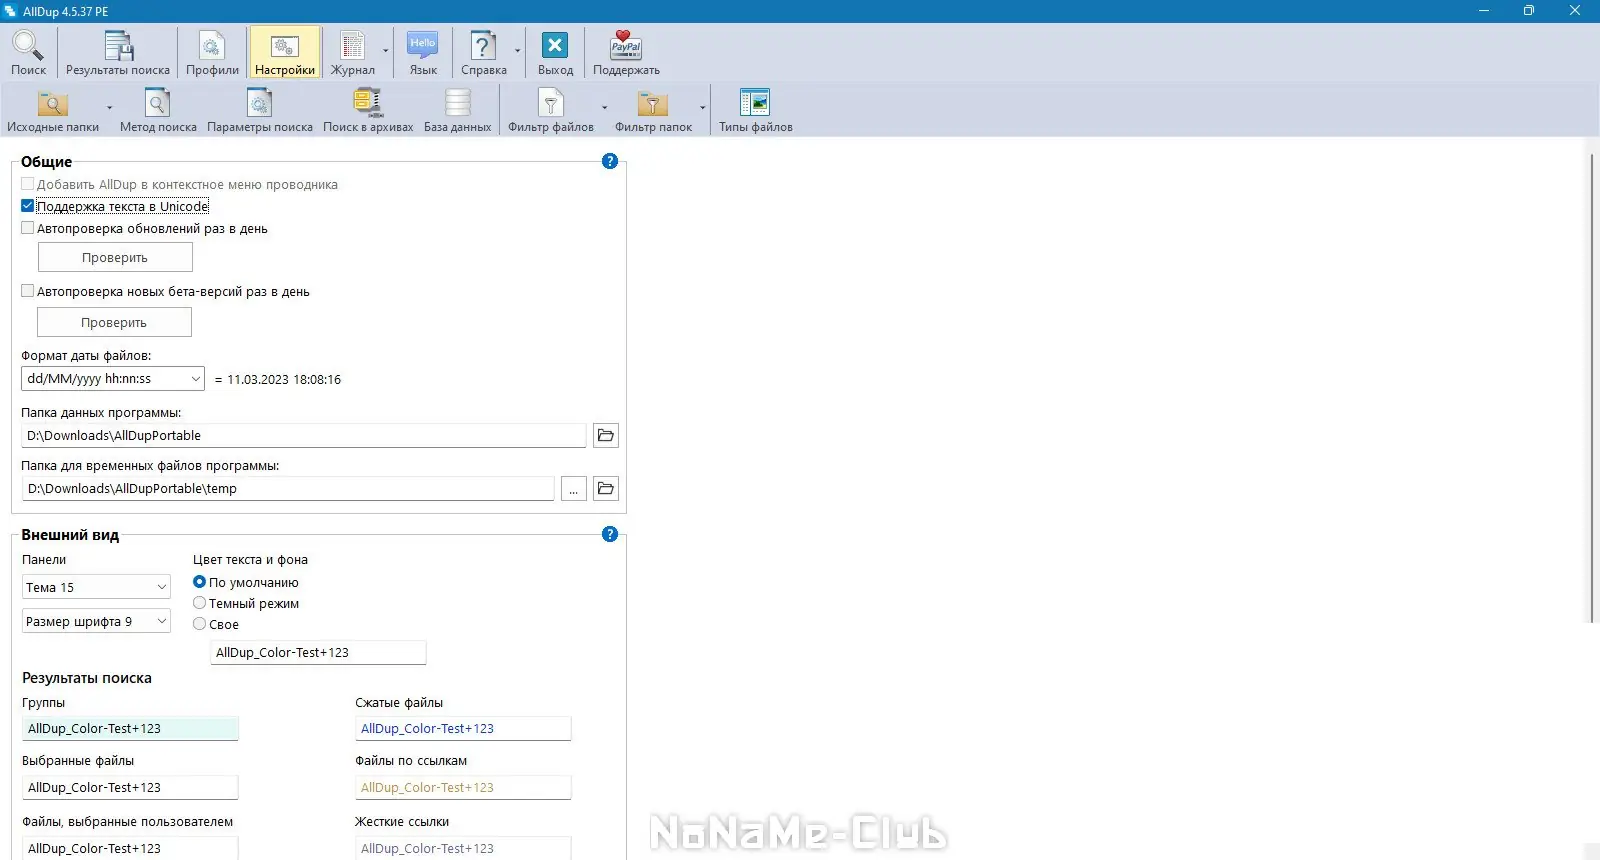Open the База данных icon

point(457,110)
